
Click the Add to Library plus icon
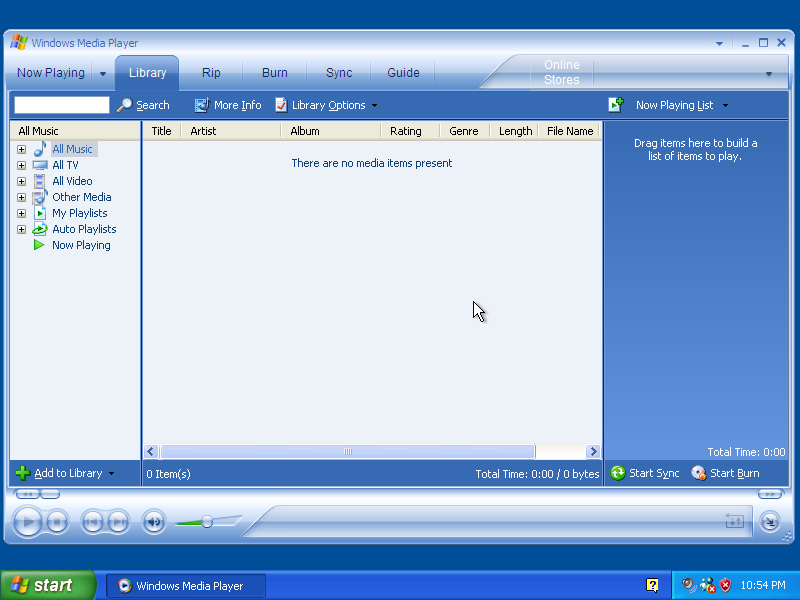coord(22,473)
